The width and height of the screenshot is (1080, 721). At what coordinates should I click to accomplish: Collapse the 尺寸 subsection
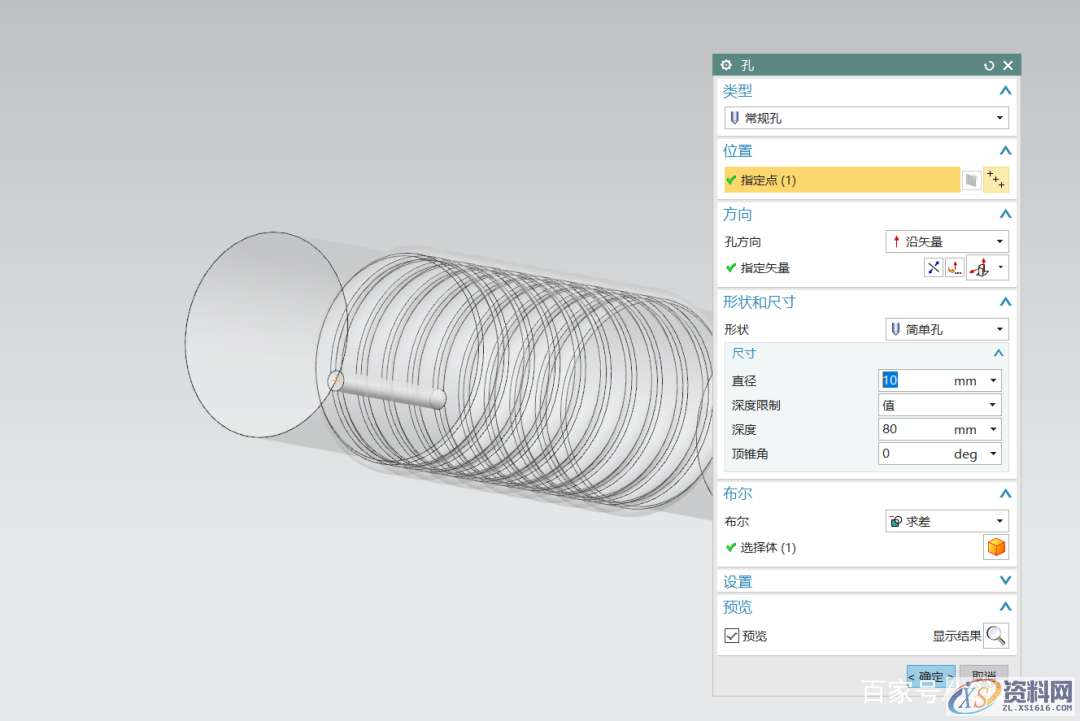point(998,353)
